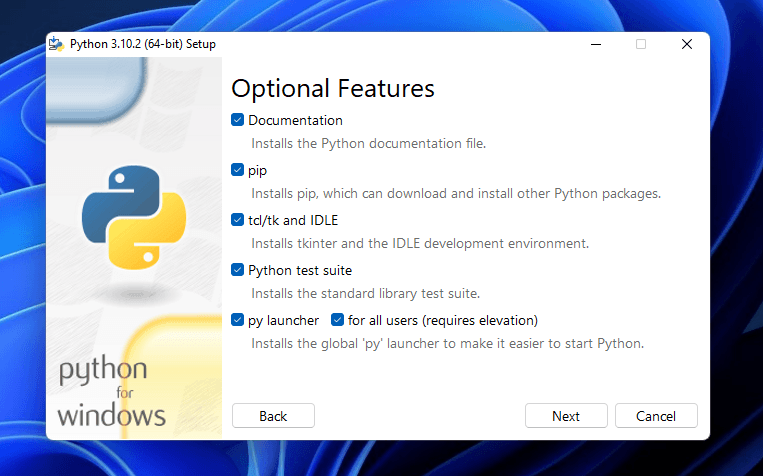Click 'Installs the Python documentation file.' text
This screenshot has width=763, height=476.
(x=368, y=144)
